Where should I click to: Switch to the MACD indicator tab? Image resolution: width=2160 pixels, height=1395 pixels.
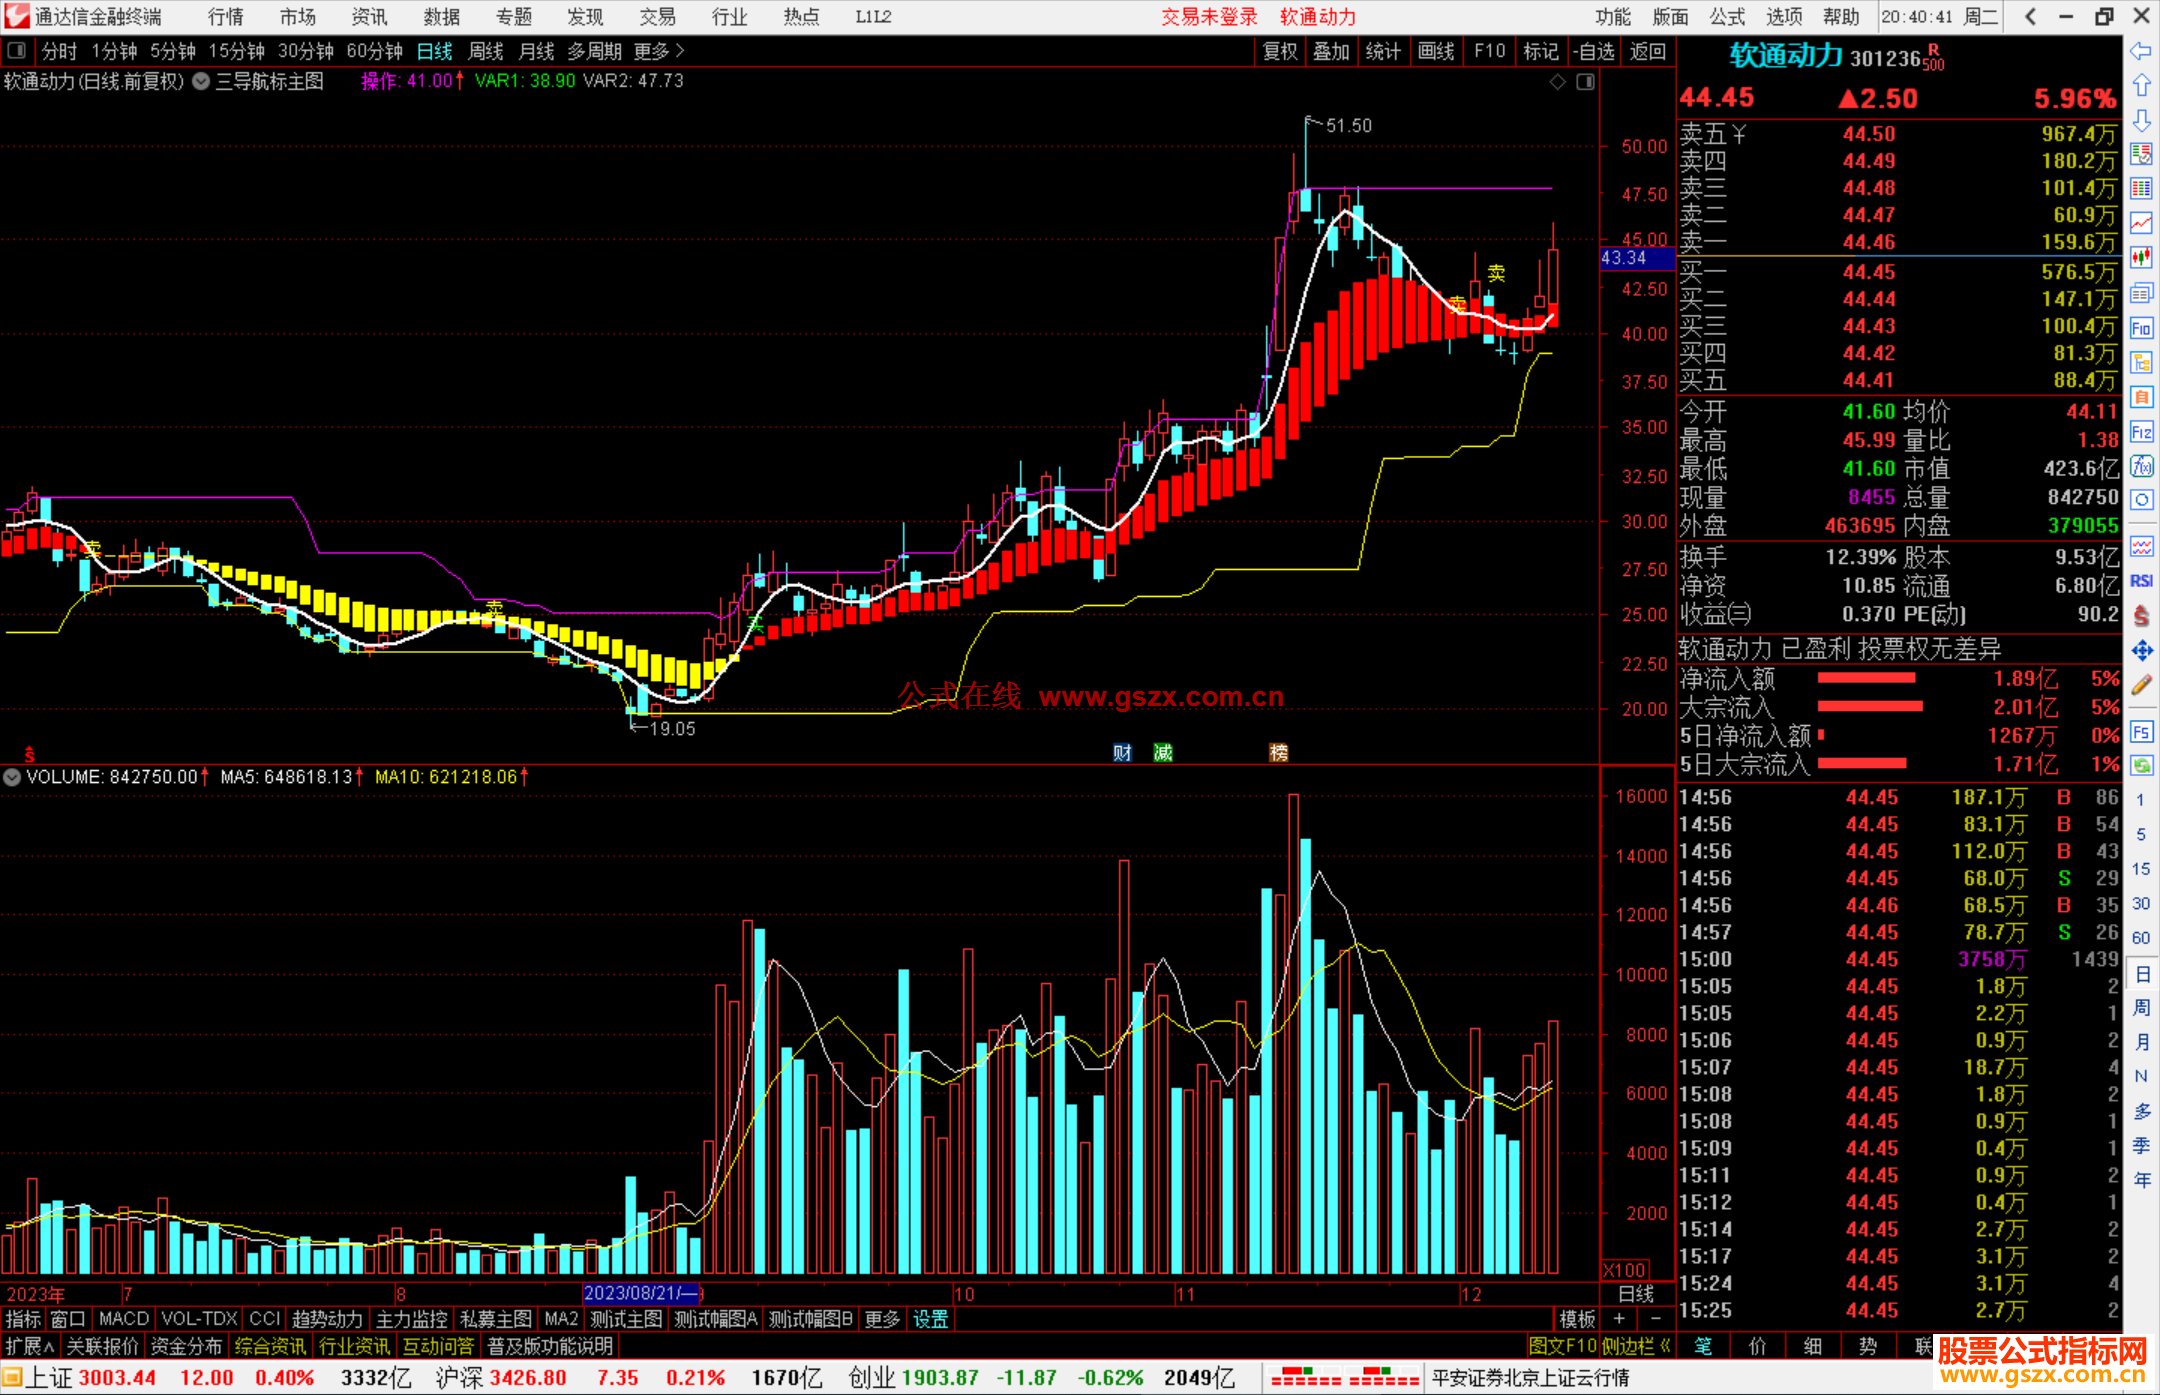(x=123, y=1319)
